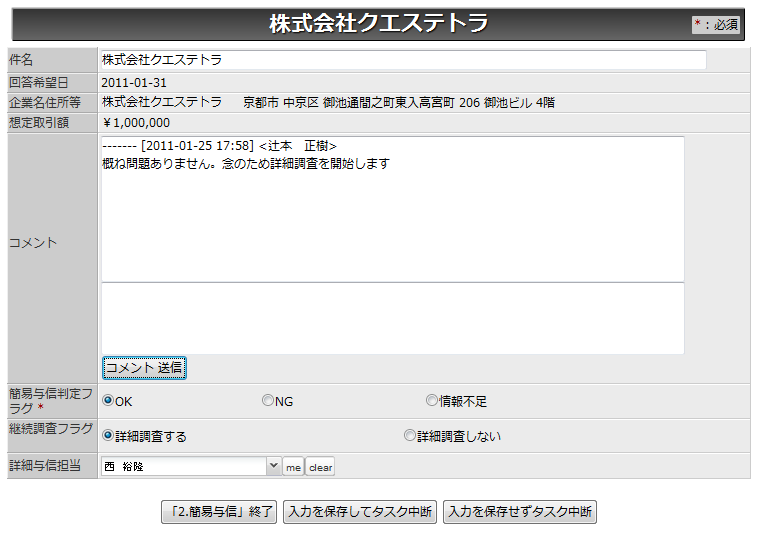Click the clear button

320,467
